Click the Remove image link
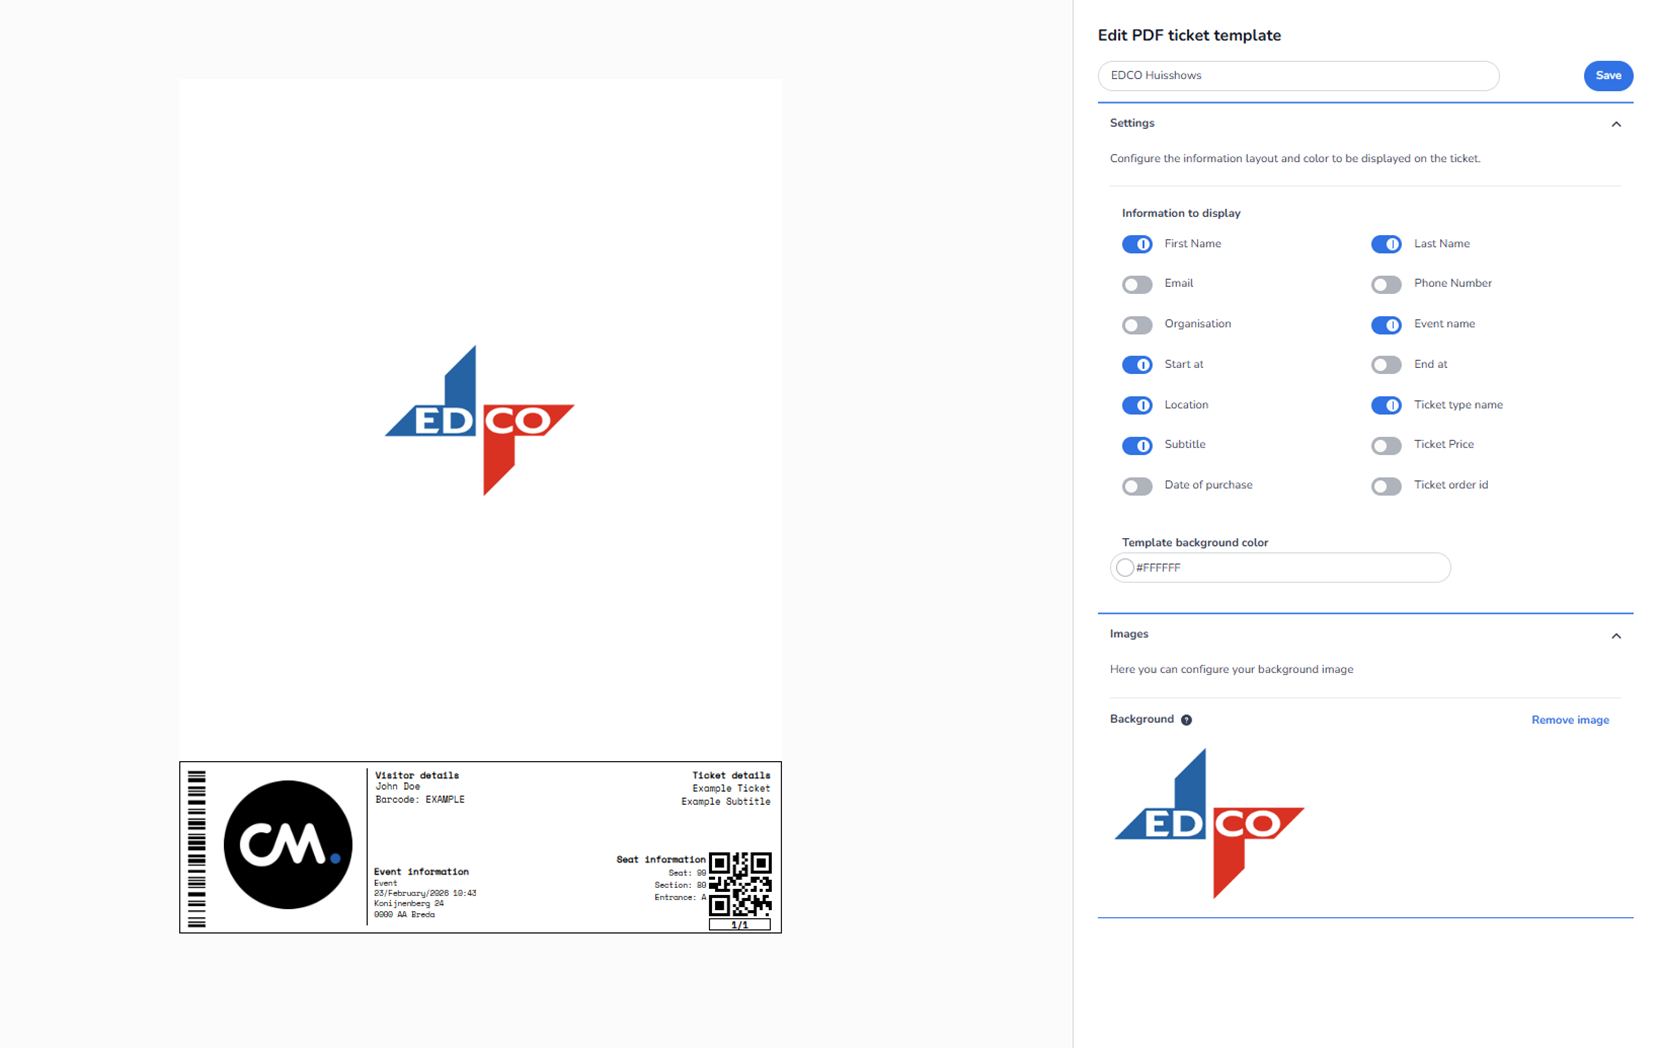The height and width of the screenshot is (1048, 1658). [x=1570, y=720]
